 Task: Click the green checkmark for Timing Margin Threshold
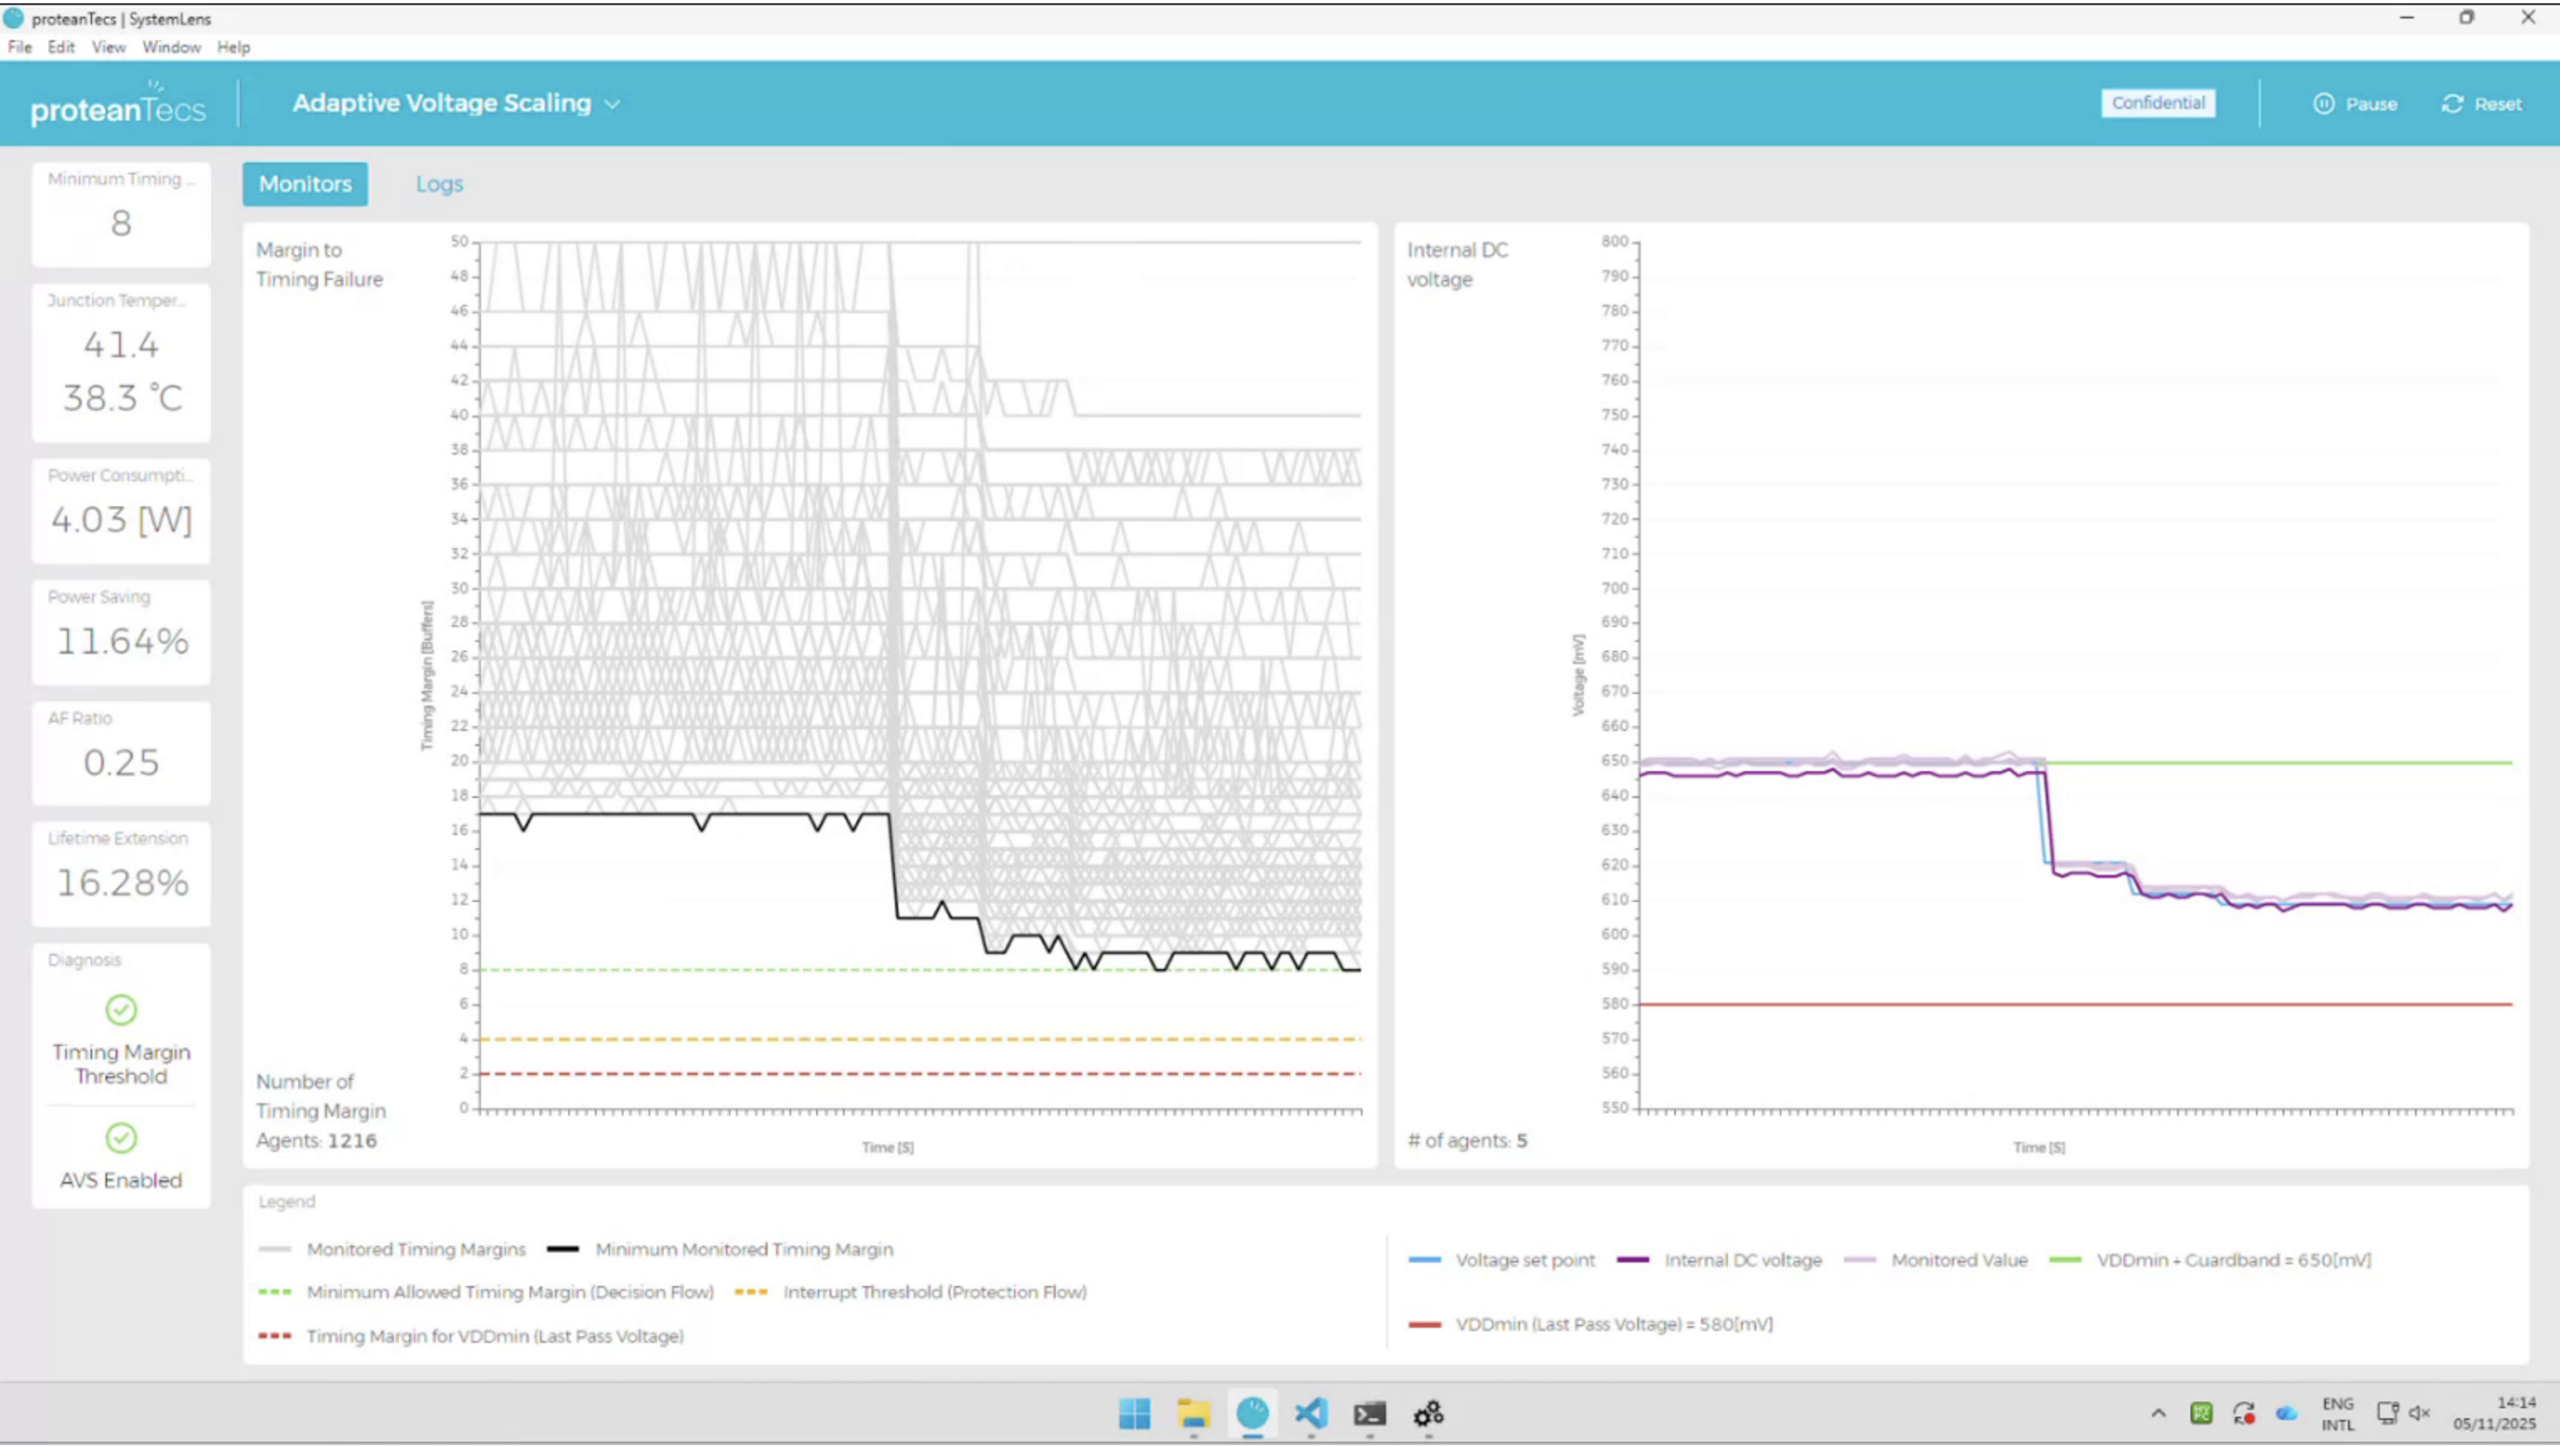(121, 1010)
